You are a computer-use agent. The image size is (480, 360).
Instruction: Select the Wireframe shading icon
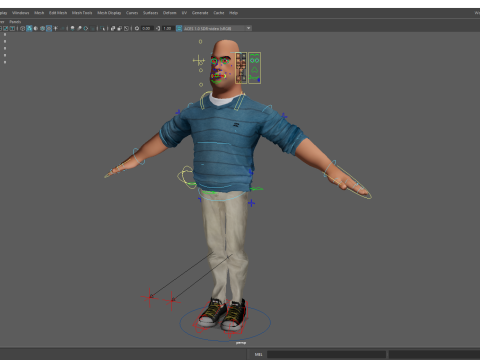pyautogui.click(x=22, y=28)
